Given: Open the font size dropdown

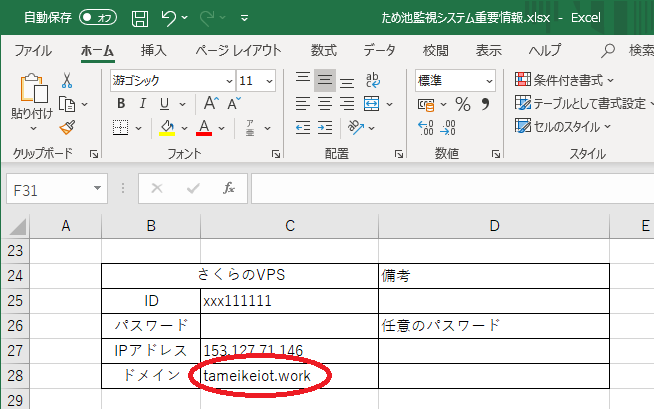Looking at the screenshot, I should pyautogui.click(x=273, y=80).
